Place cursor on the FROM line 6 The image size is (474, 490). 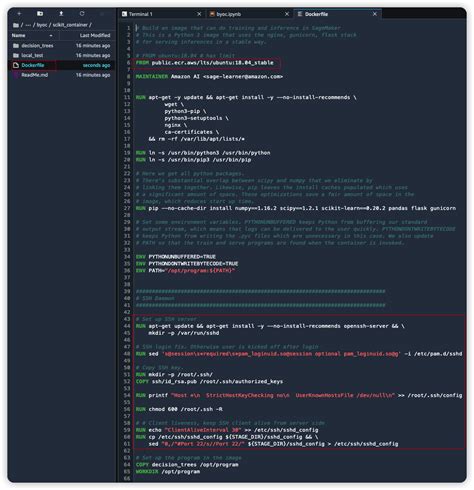(x=204, y=63)
